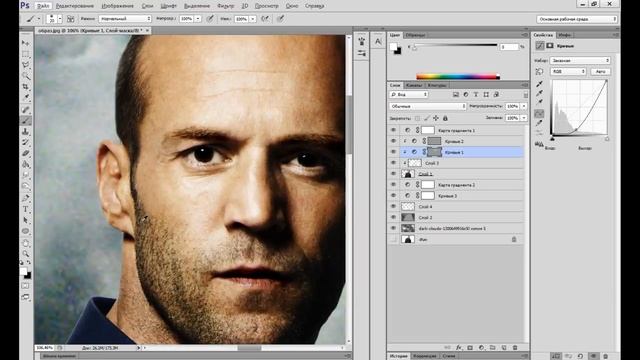The width and height of the screenshot is (640, 360).
Task: Switch to the Channels tab
Action: [x=413, y=85]
